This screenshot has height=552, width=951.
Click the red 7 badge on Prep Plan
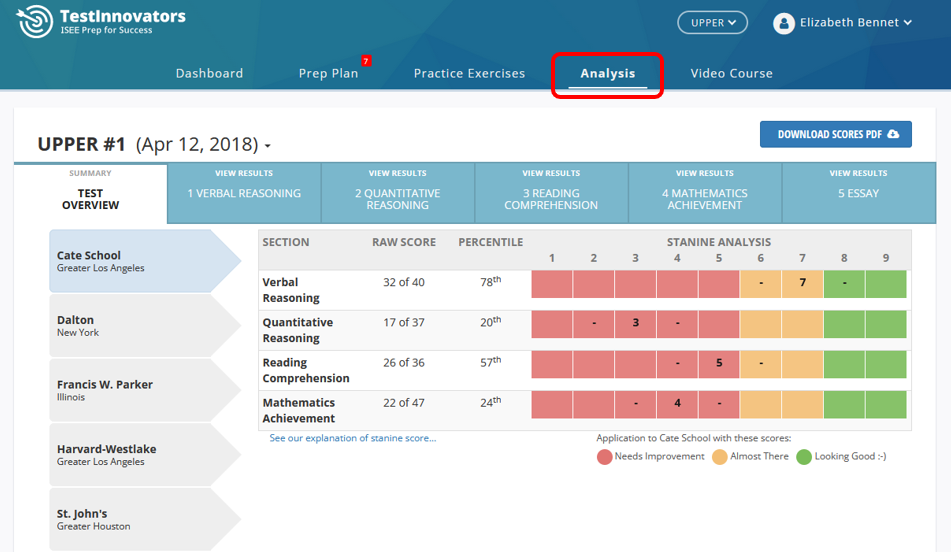click(366, 61)
